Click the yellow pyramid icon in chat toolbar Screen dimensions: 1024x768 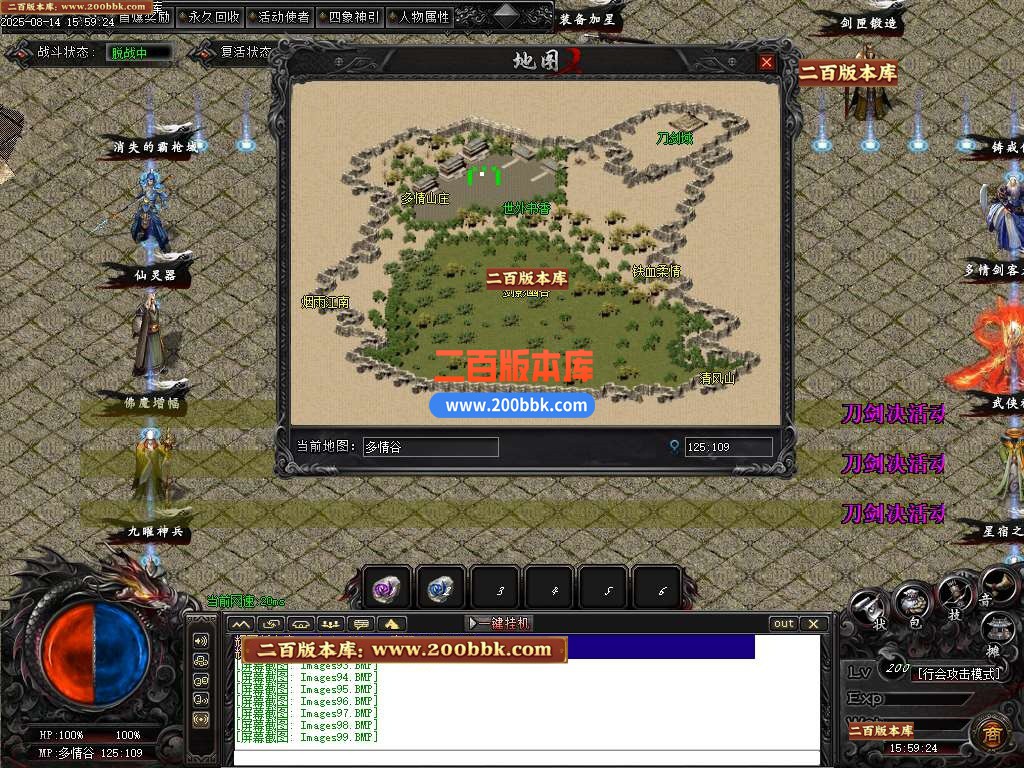coord(391,624)
